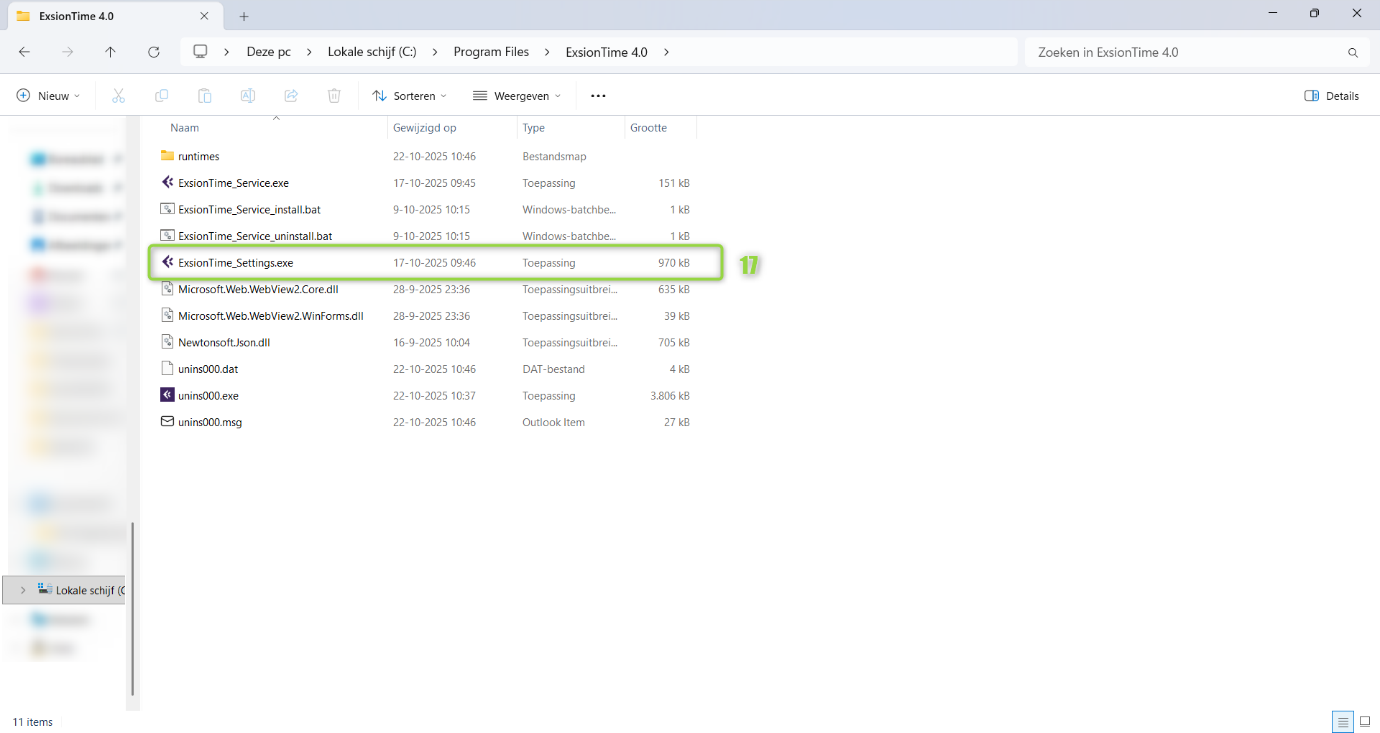
Task: Click the navigation pane scrollbar
Action: [x=133, y=608]
